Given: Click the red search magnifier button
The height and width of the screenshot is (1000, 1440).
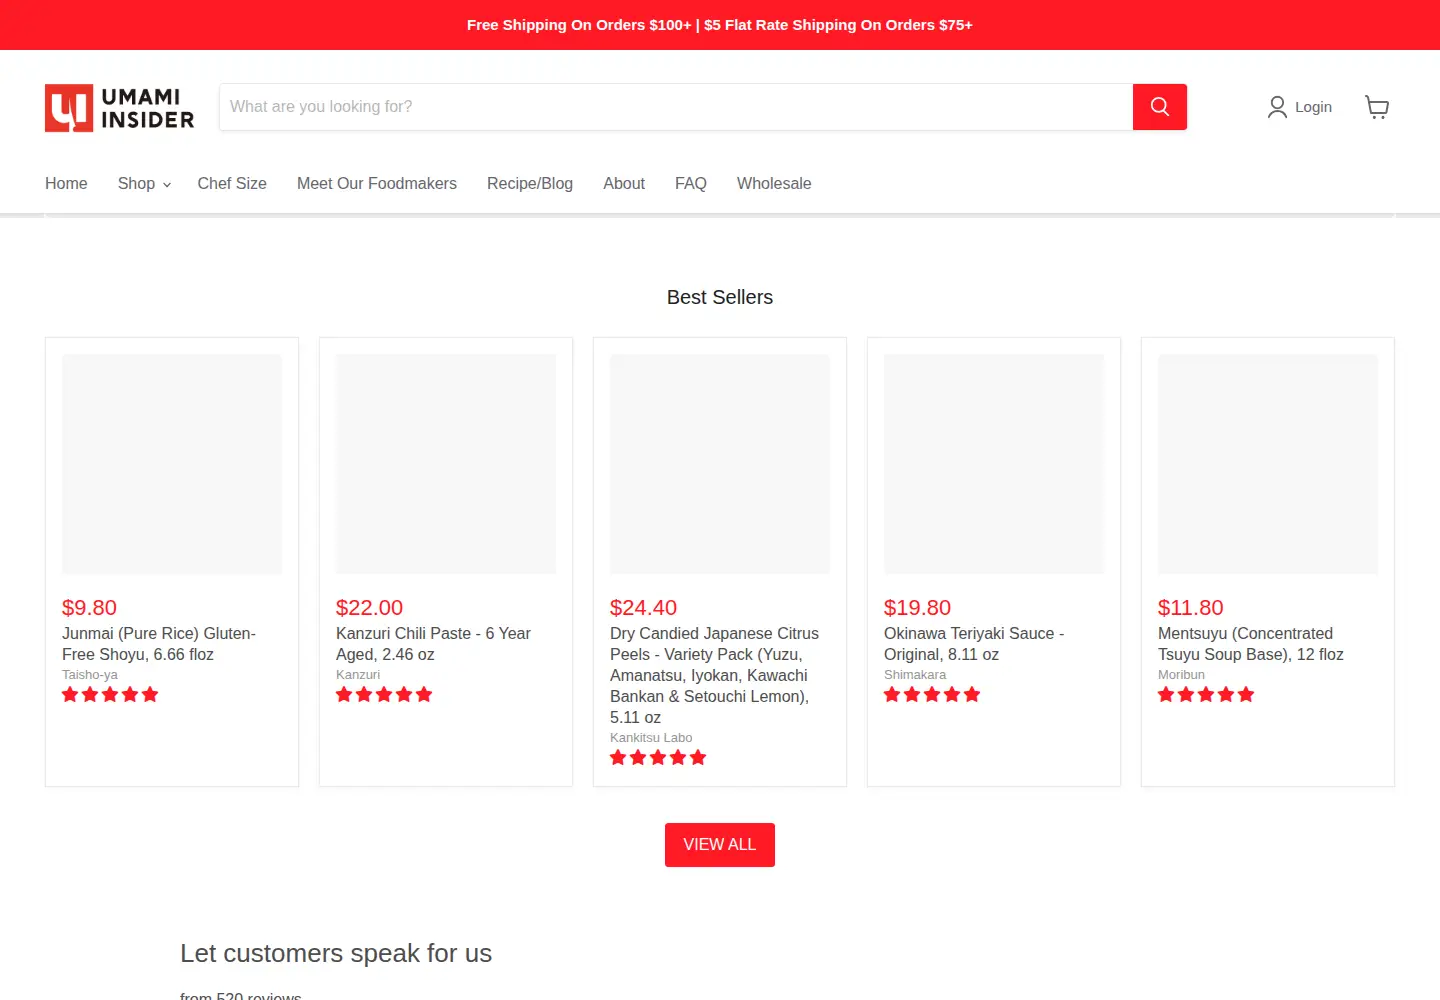Looking at the screenshot, I should [1160, 107].
